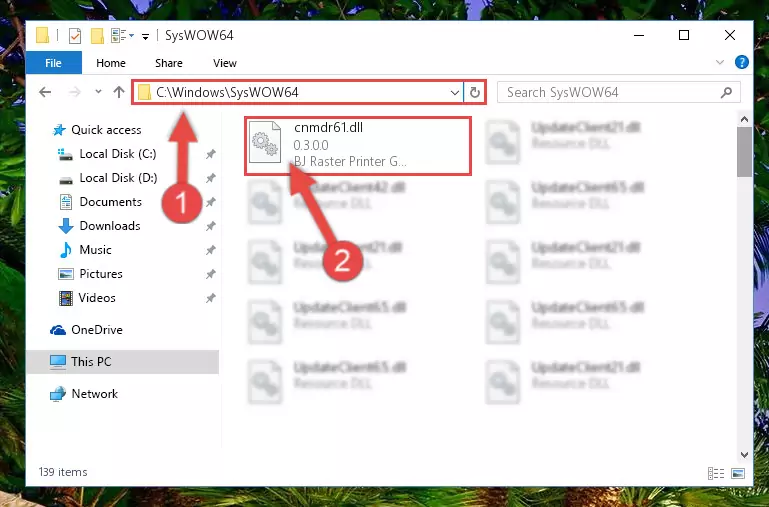Image resolution: width=769 pixels, height=507 pixels.
Task: Go forward with the right arrow
Action: 75,92
